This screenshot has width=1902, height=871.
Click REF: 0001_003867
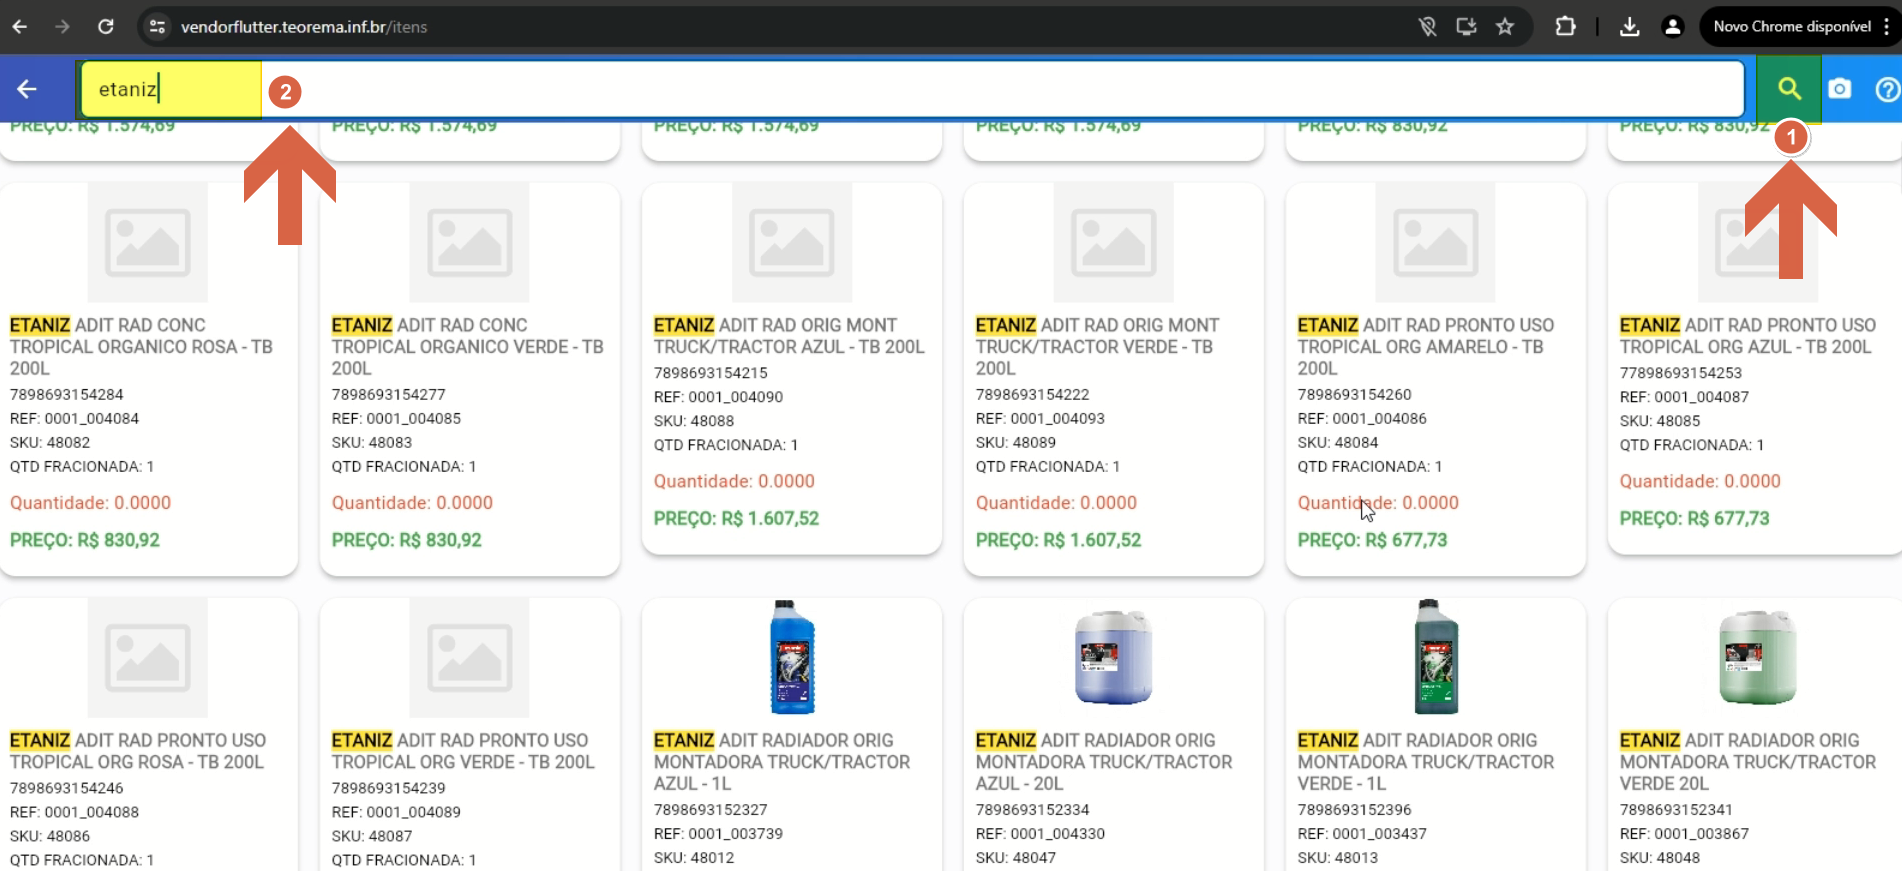(x=1684, y=834)
